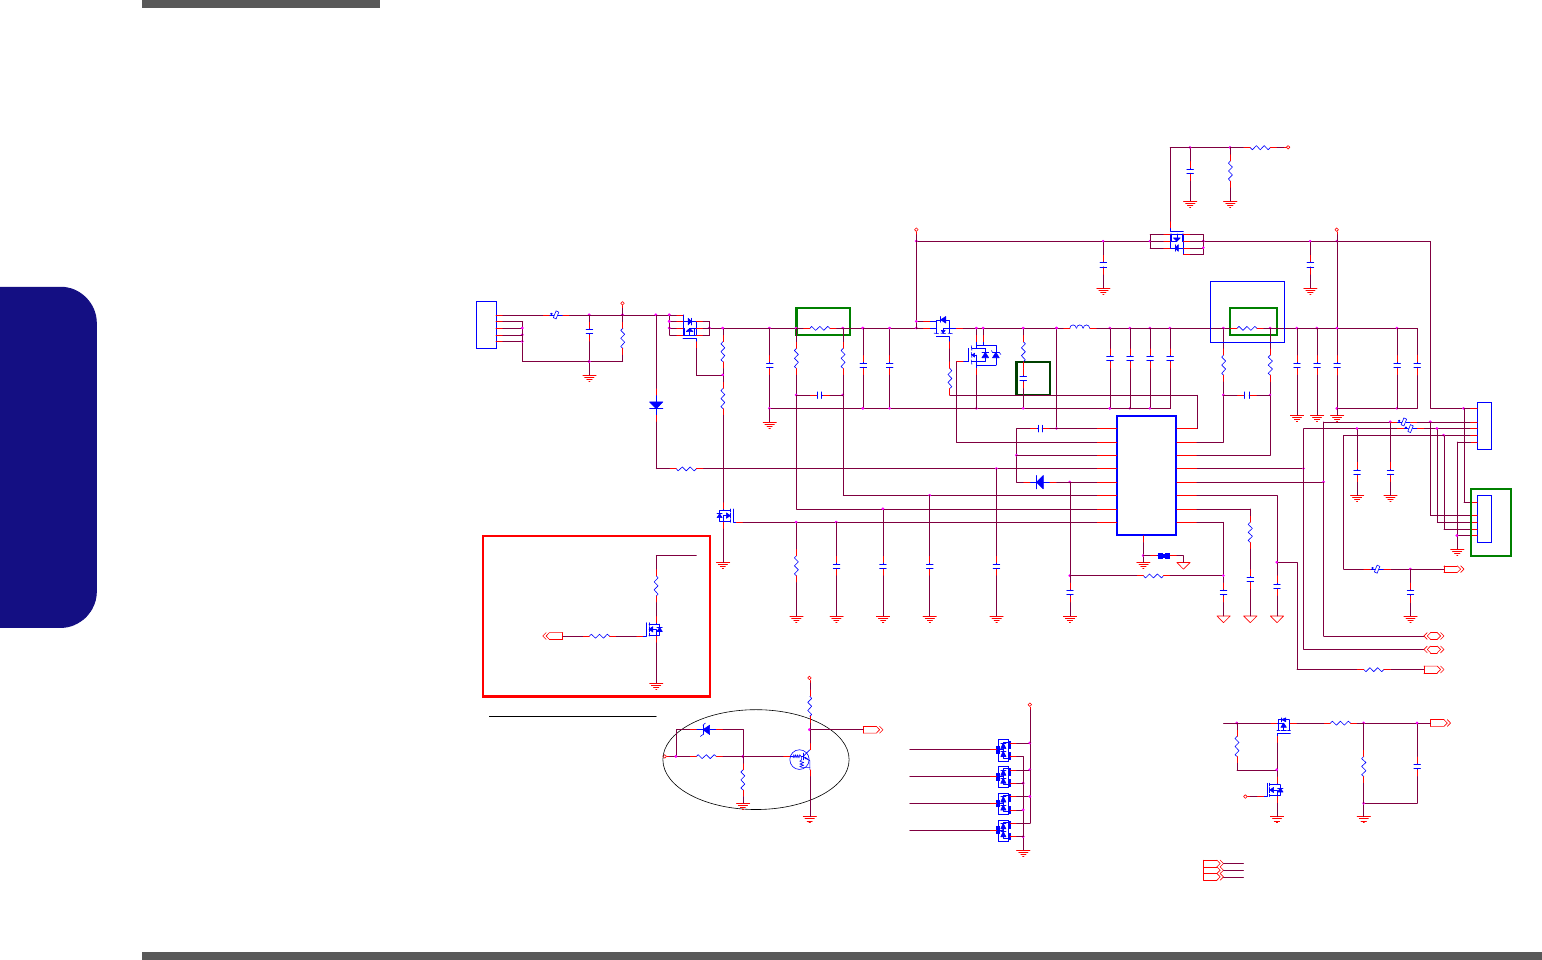Click the upper right-edge connector block
The width and height of the screenshot is (1542, 960).
(1484, 425)
